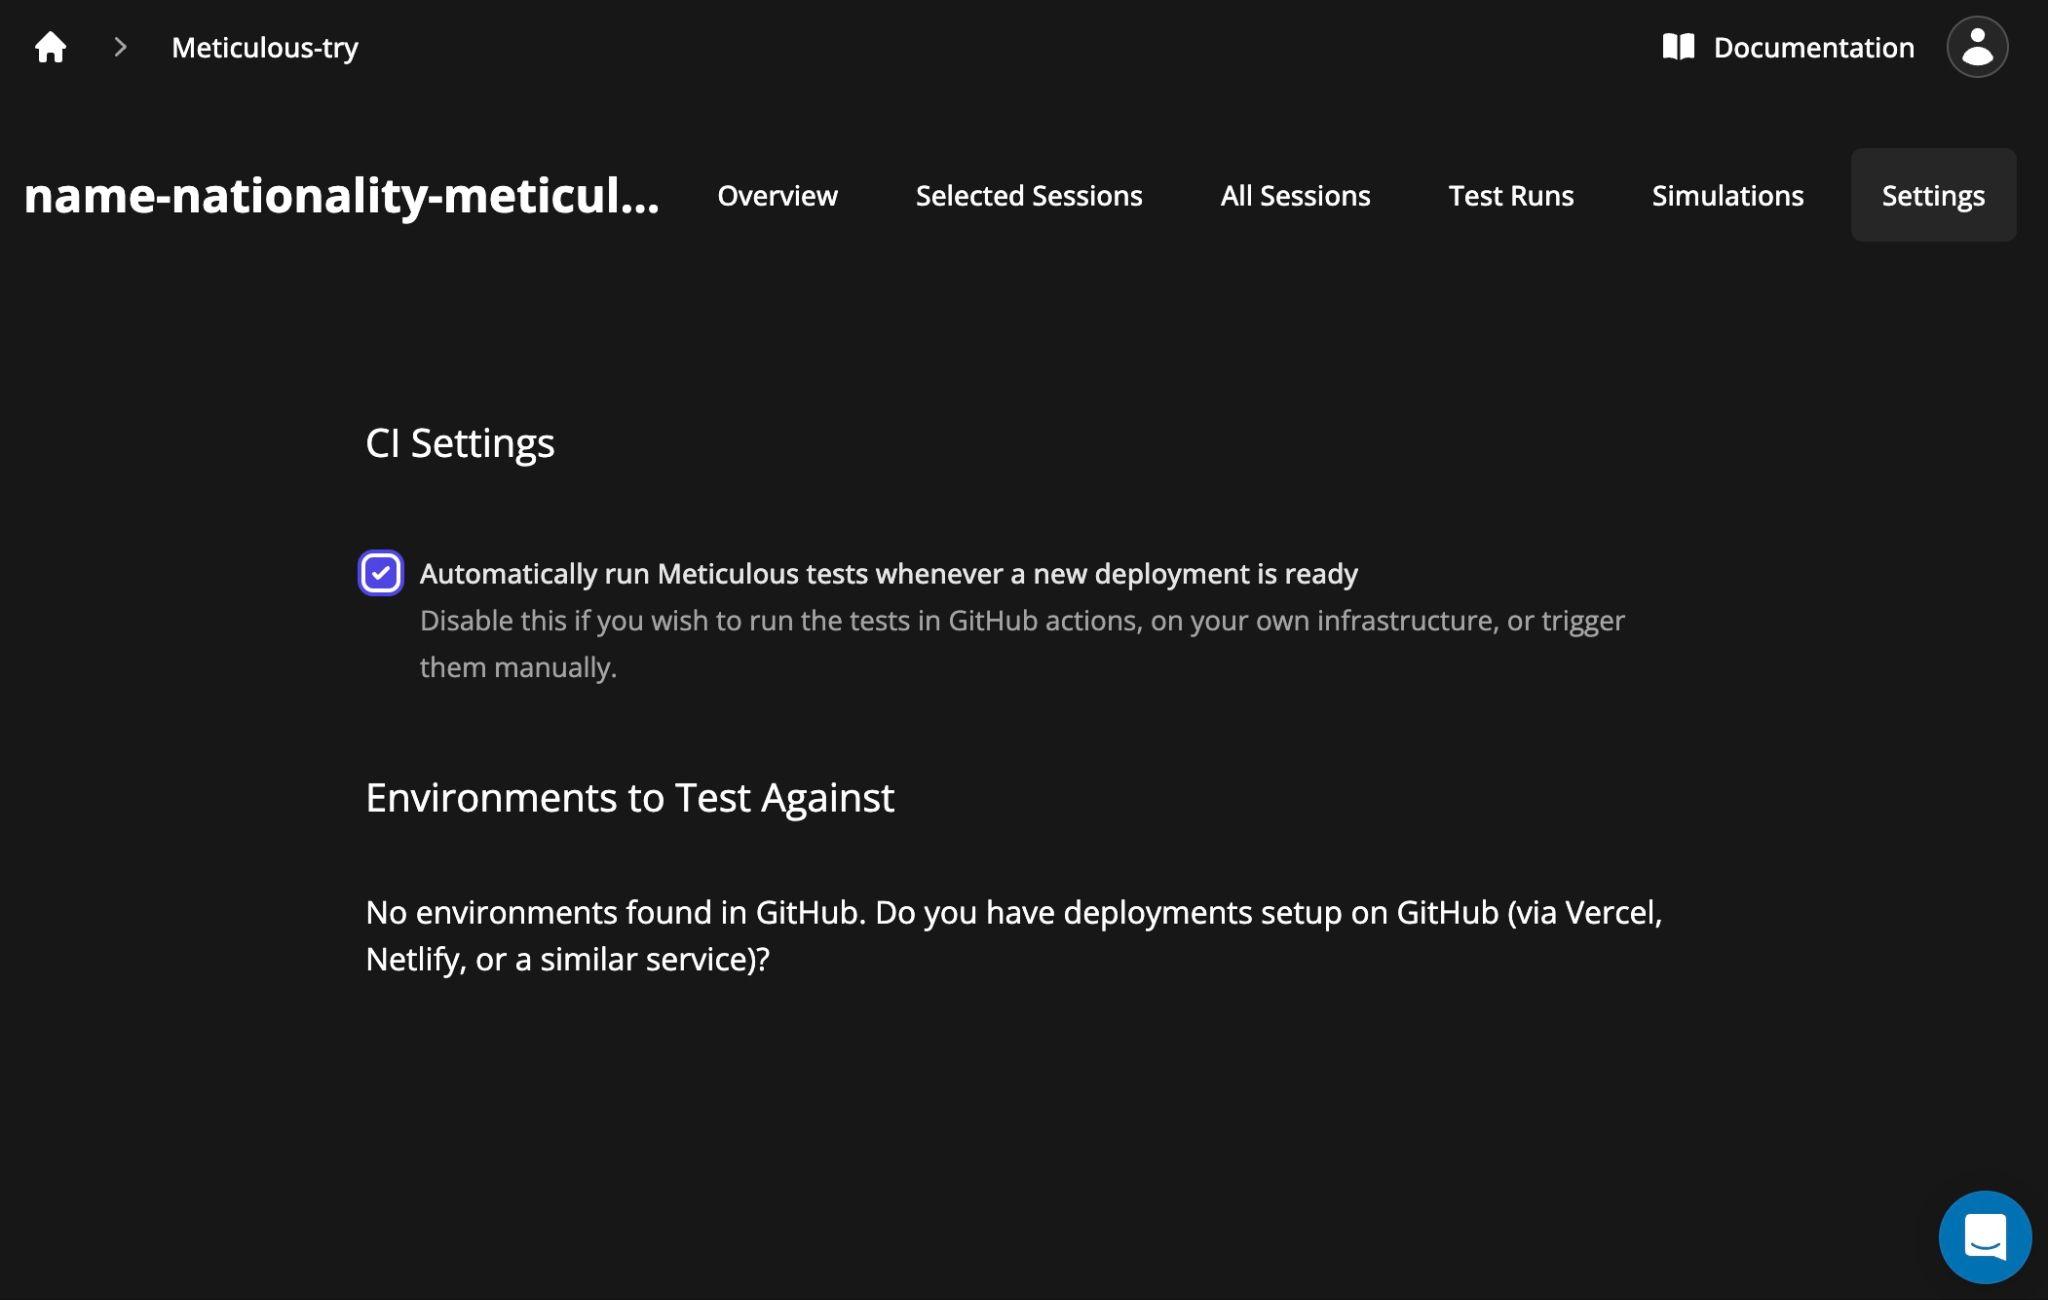Switch to the Overview tab

[777, 196]
